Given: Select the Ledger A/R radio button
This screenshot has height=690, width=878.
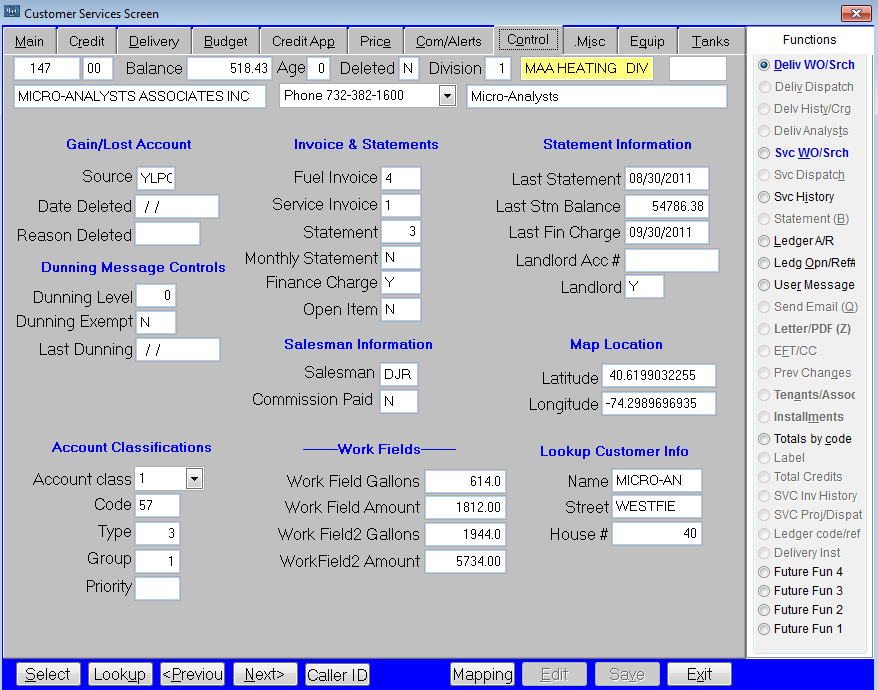Looking at the screenshot, I should (765, 241).
